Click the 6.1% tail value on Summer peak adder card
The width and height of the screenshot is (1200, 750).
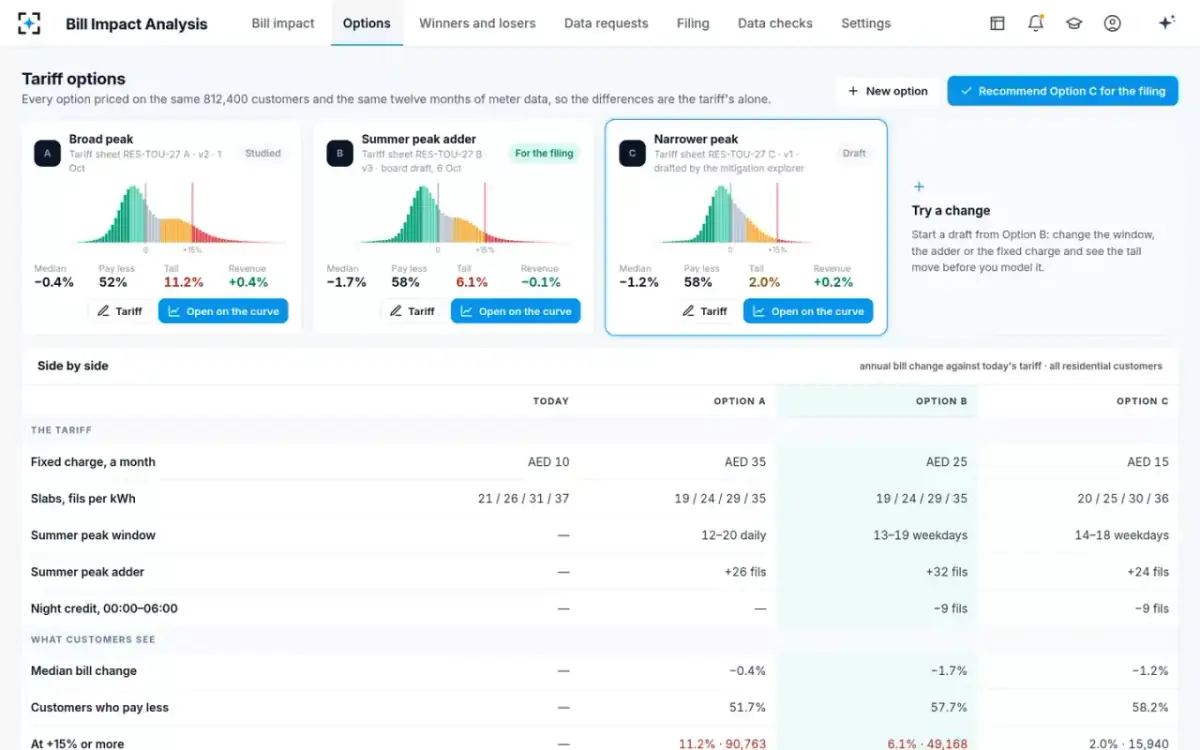[x=472, y=282]
